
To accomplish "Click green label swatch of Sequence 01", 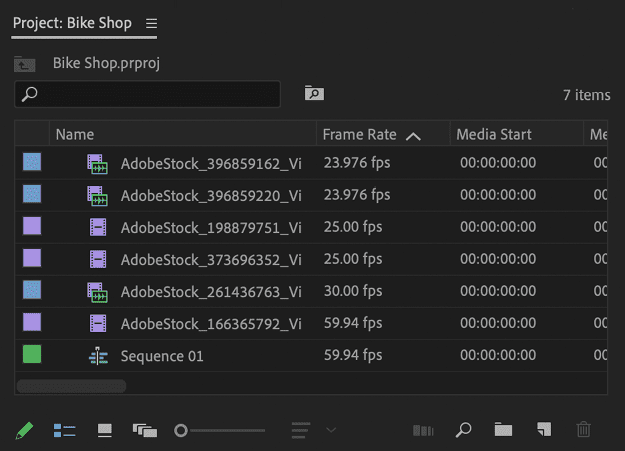I will (x=32, y=354).
